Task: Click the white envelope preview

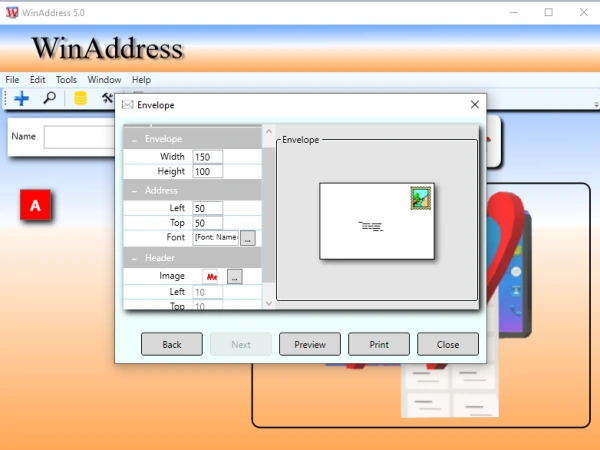Action: coord(377,221)
